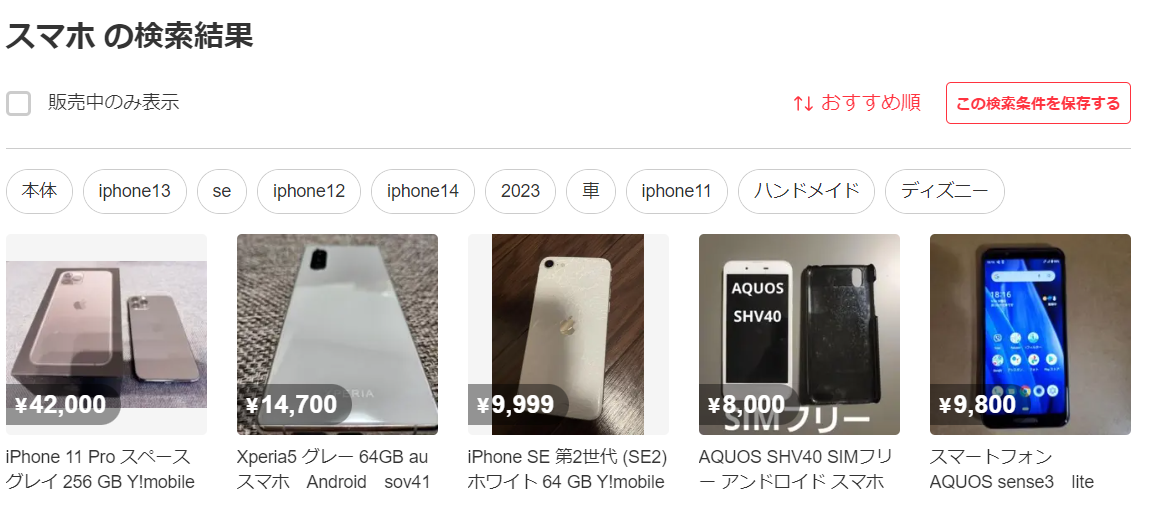This screenshot has width=1152, height=511.
Task: Open the AQUOS sense3 lite ¥9,800 image
Action: tap(1030, 334)
